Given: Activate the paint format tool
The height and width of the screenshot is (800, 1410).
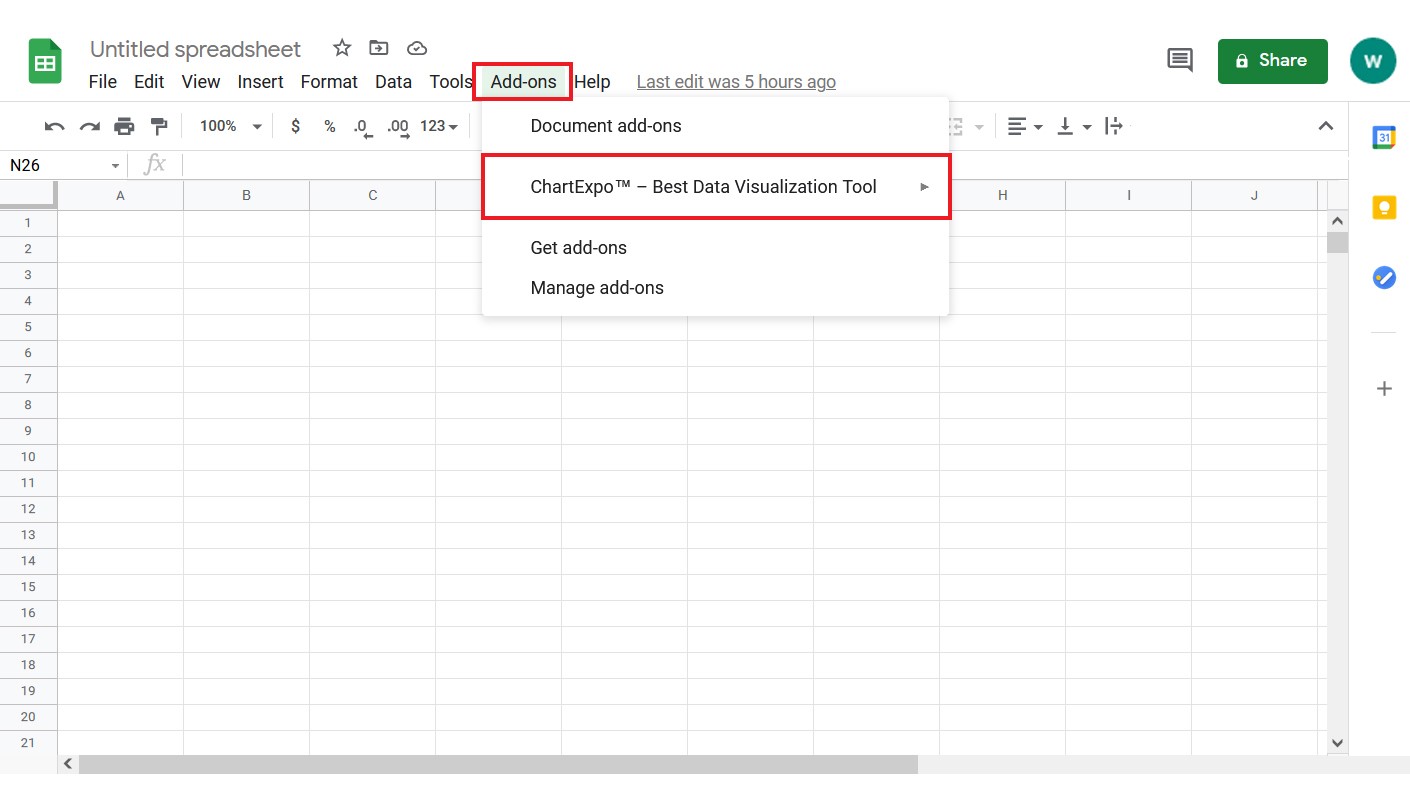Looking at the screenshot, I should 159,126.
